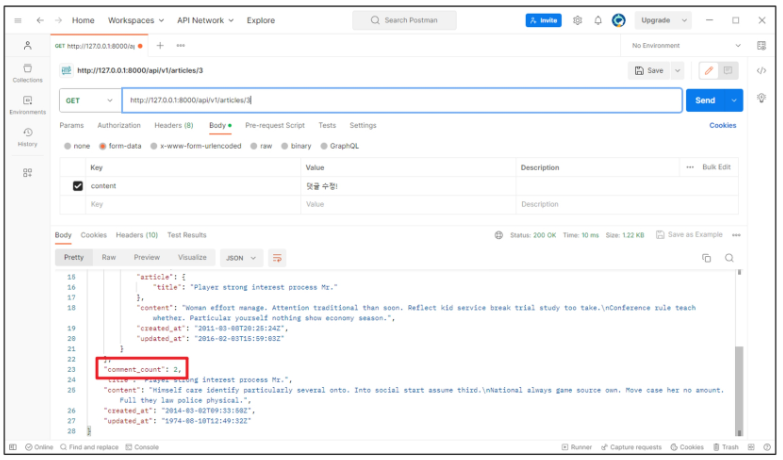The width and height of the screenshot is (783, 460).
Task: Open the network globe icon near Status
Action: coord(498,235)
